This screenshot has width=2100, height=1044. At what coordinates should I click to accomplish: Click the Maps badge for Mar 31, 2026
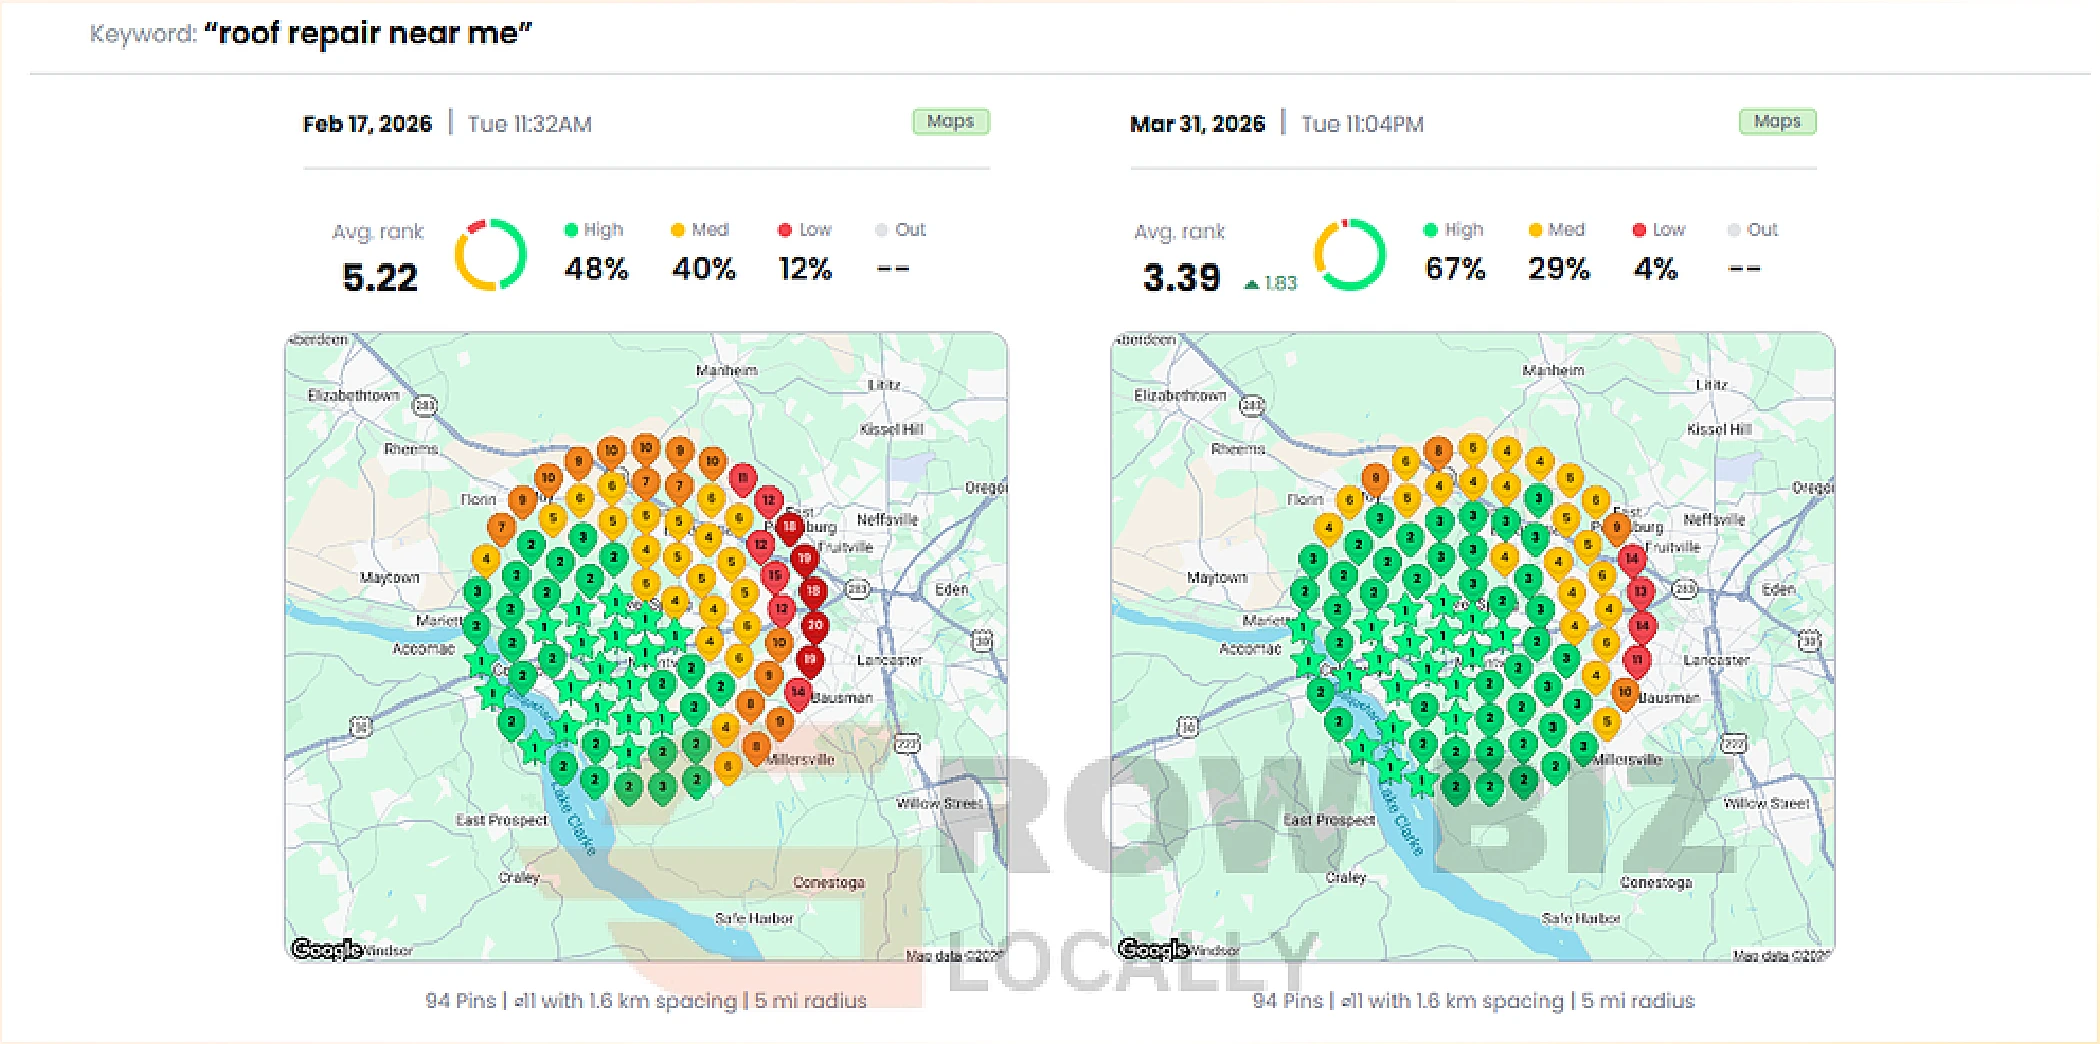(1777, 121)
